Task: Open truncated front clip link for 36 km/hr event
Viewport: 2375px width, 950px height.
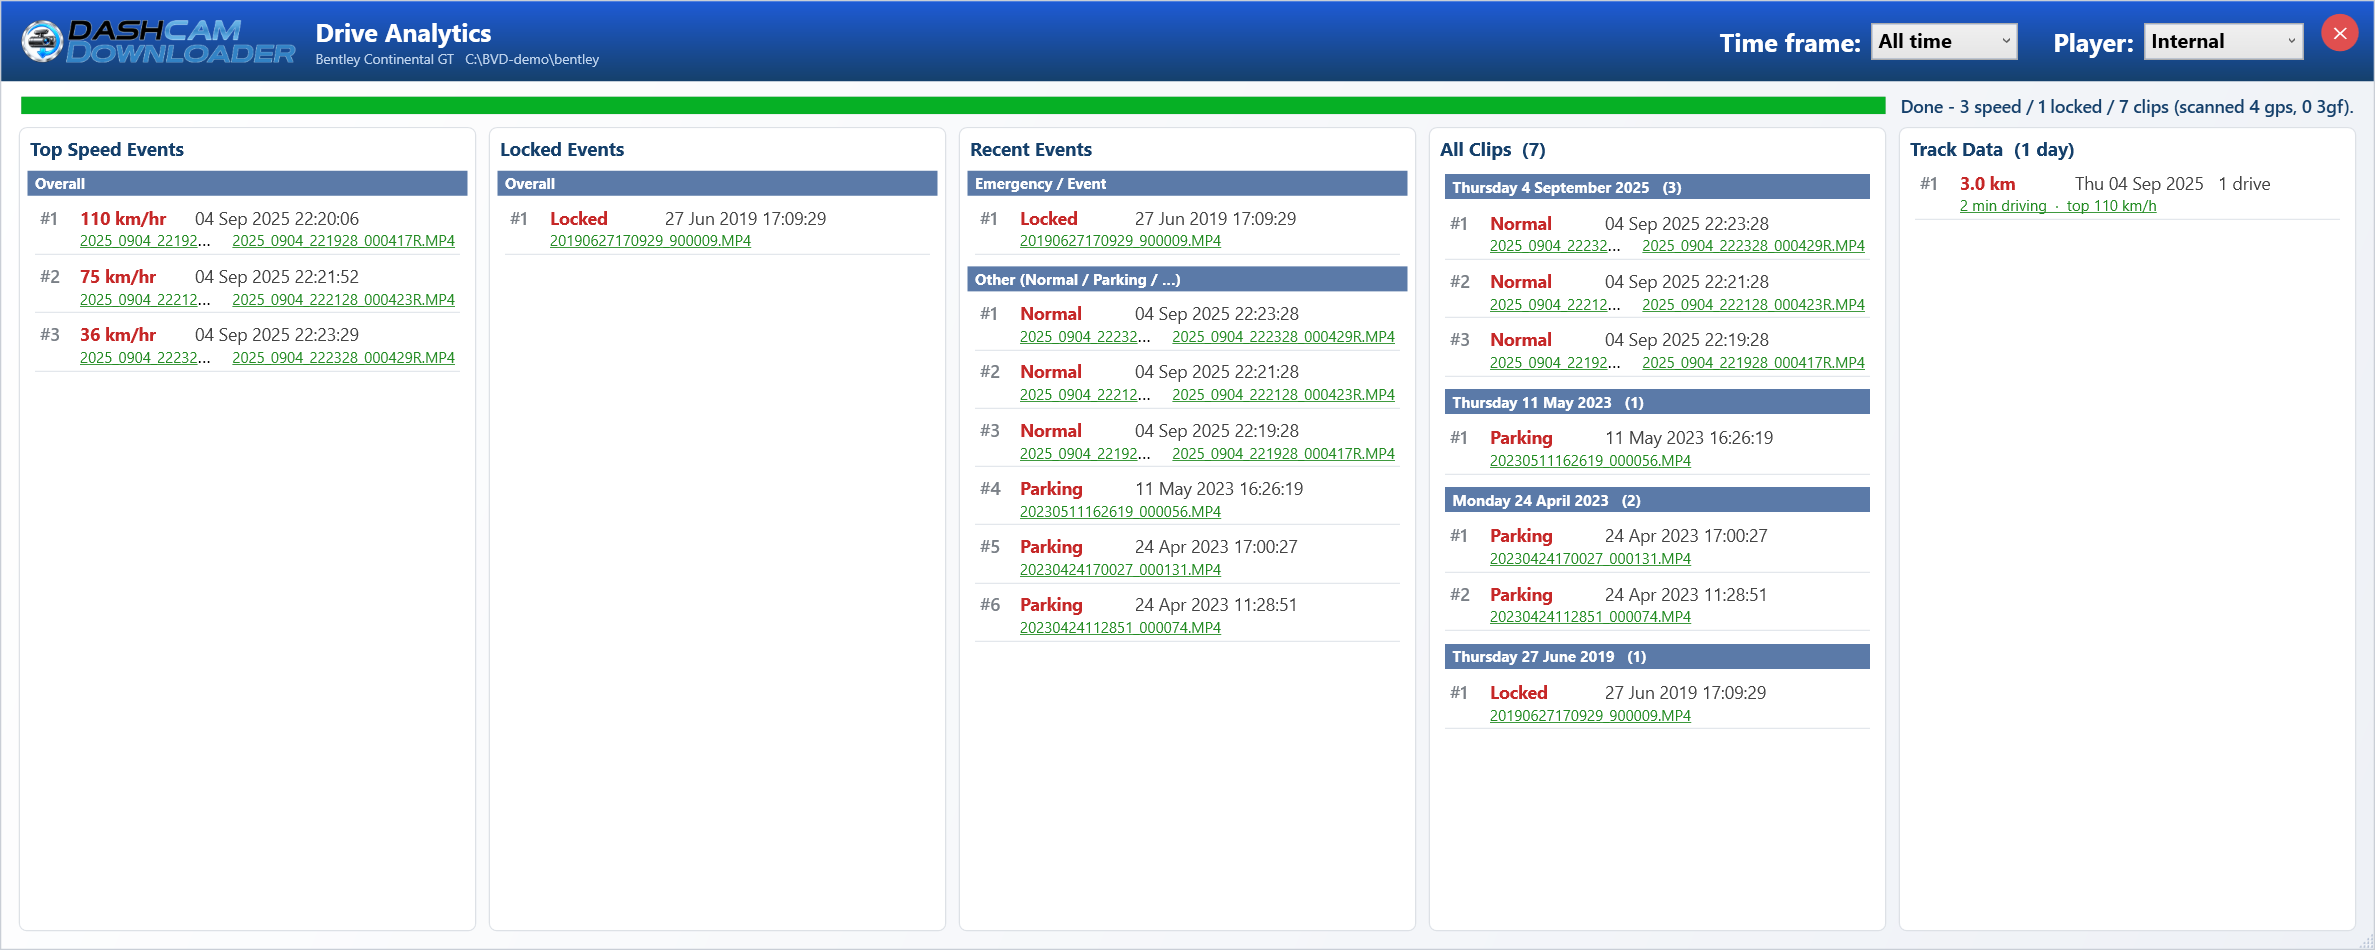Action: tap(145, 358)
